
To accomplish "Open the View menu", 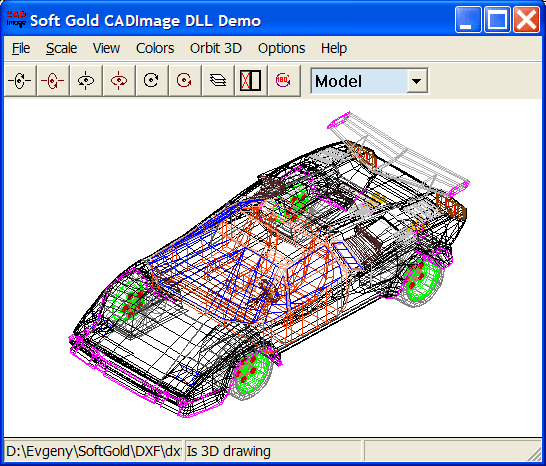I will point(106,48).
